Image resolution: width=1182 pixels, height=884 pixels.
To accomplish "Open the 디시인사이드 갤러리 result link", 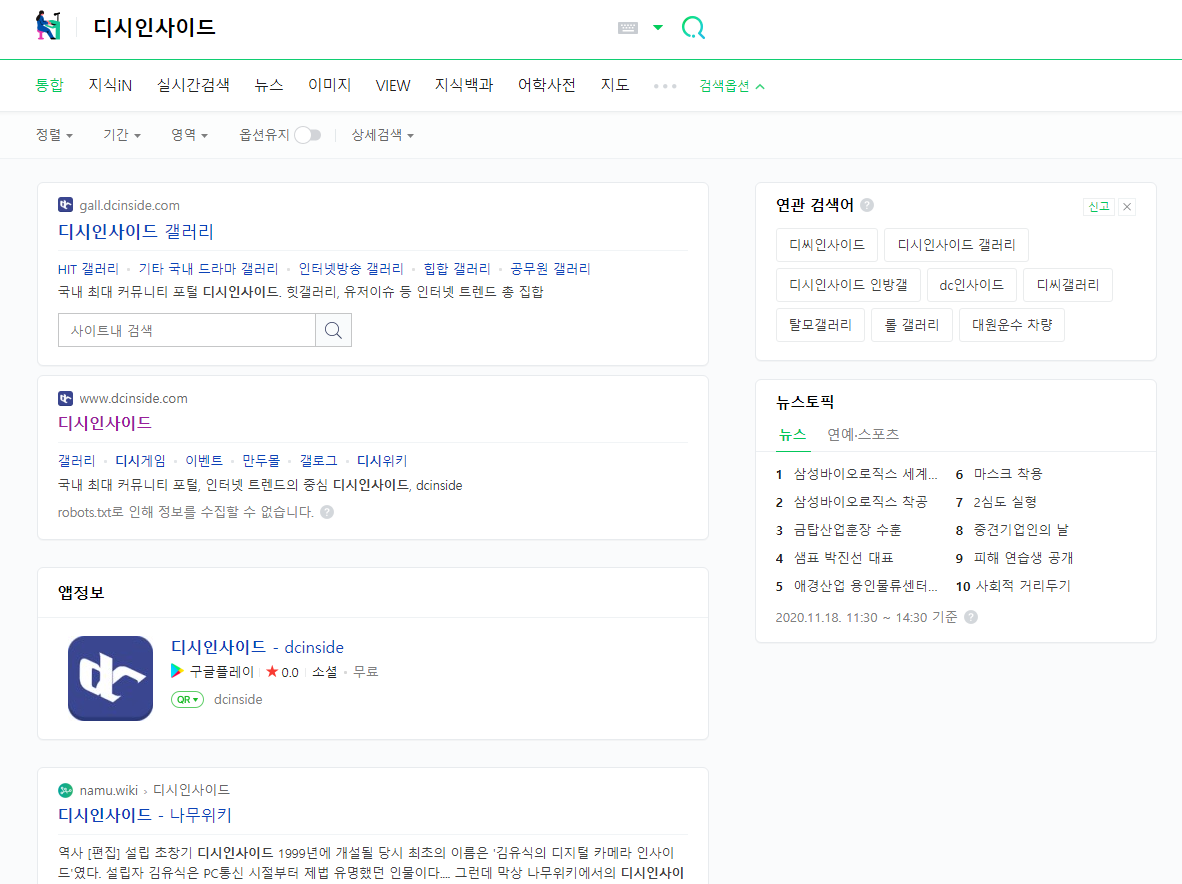I will (136, 232).
